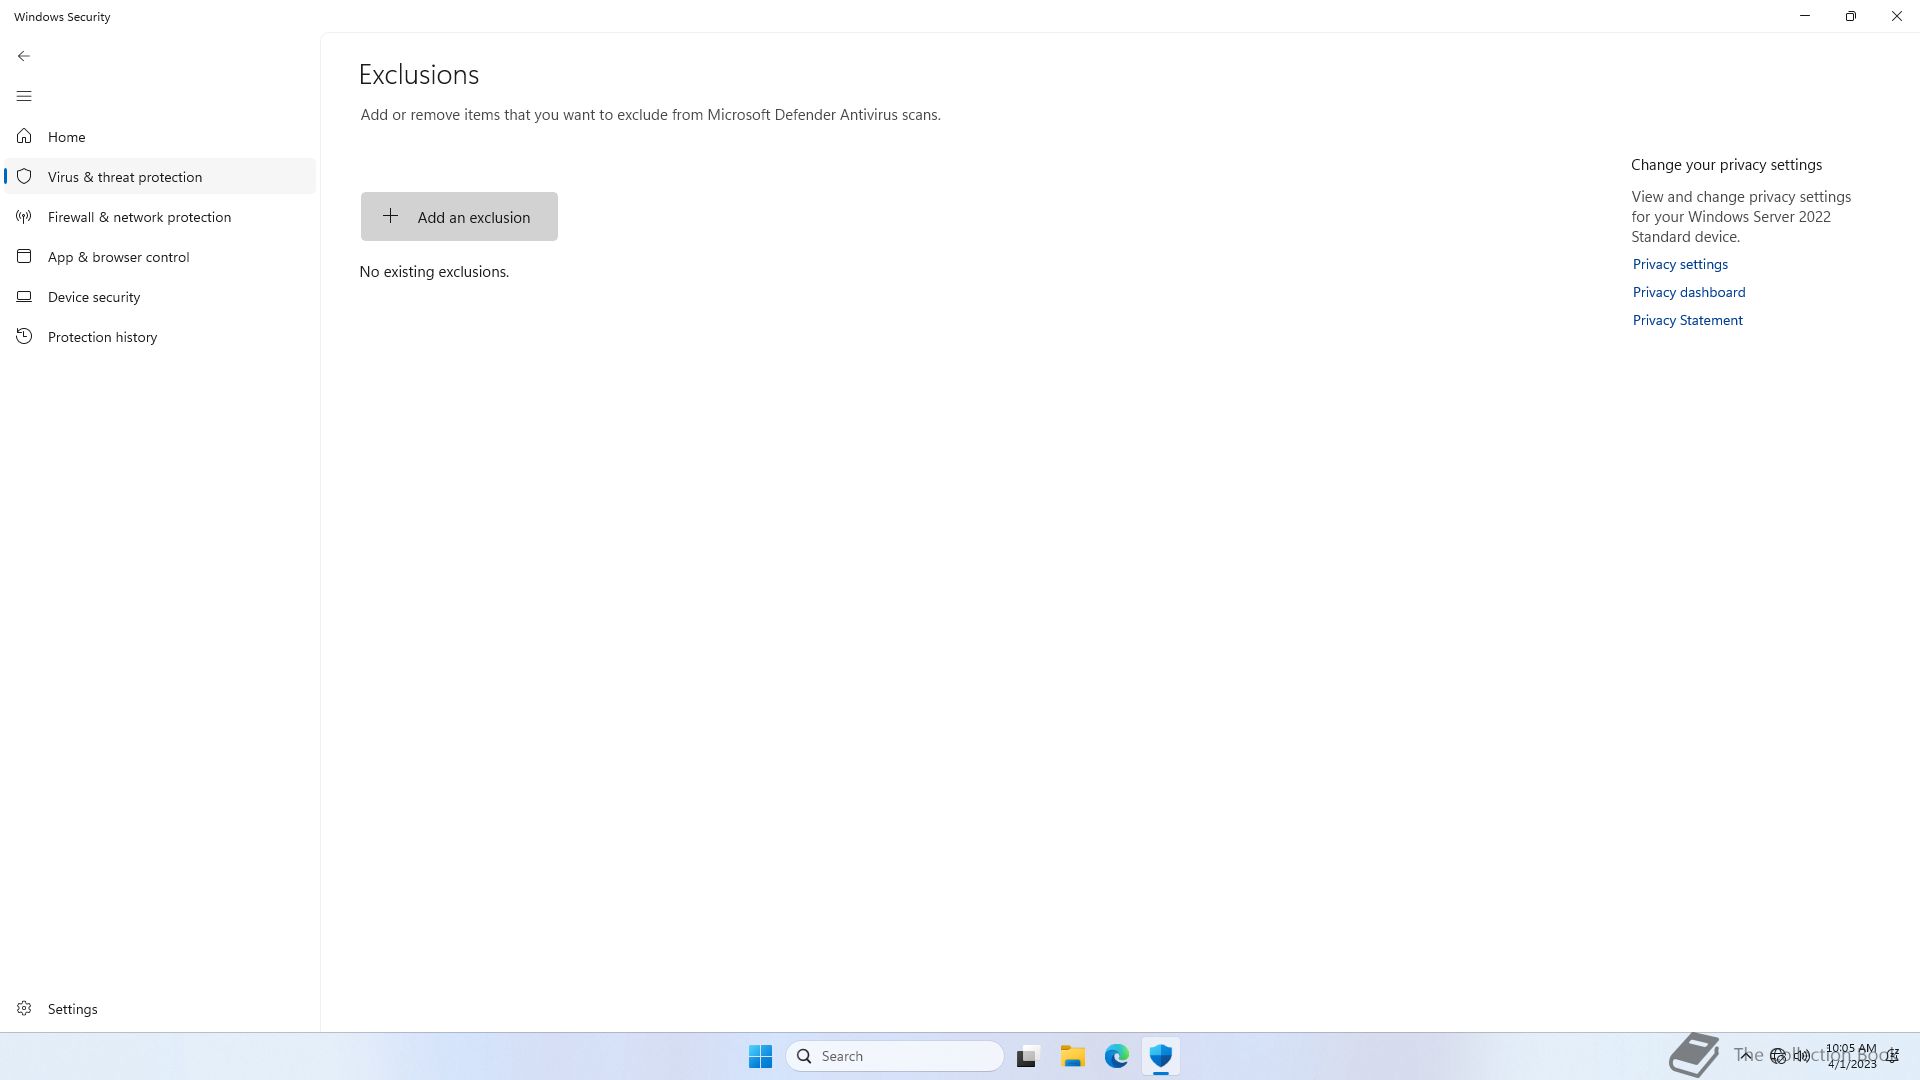
Task: Open Settings in the sidebar
Action: tap(160, 1008)
